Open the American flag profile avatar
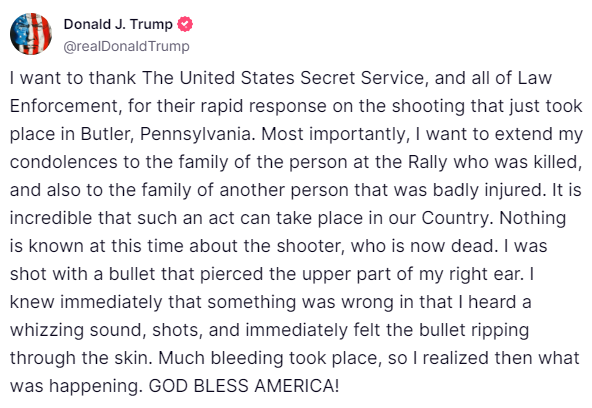The width and height of the screenshot is (592, 408). pyautogui.click(x=31, y=34)
